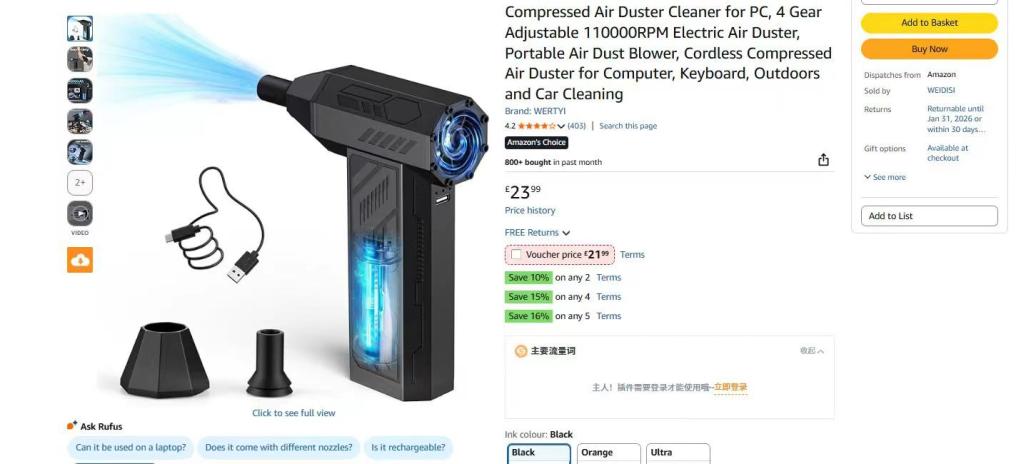Click the Add to List button

[929, 216]
